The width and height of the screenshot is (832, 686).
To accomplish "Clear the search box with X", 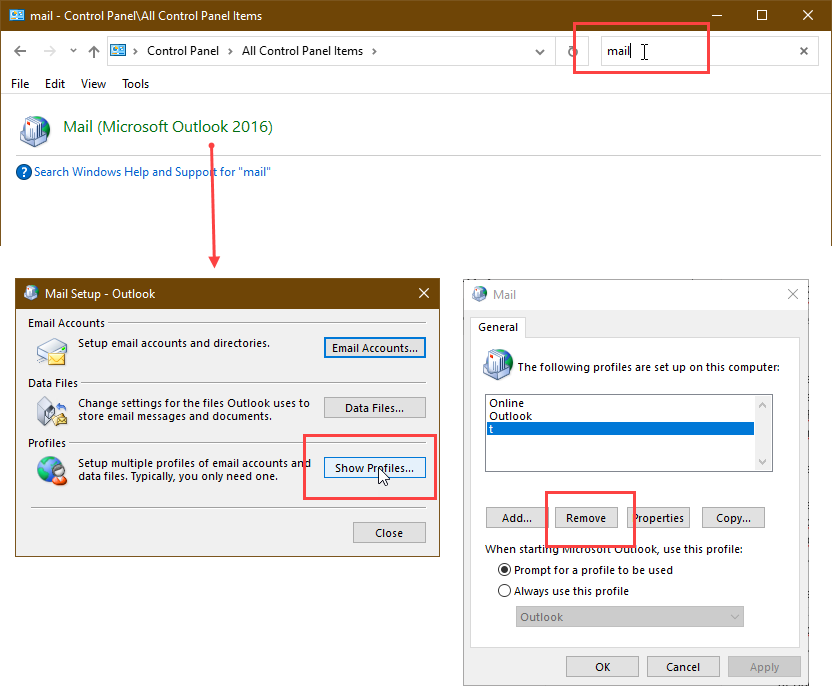I will [x=804, y=51].
